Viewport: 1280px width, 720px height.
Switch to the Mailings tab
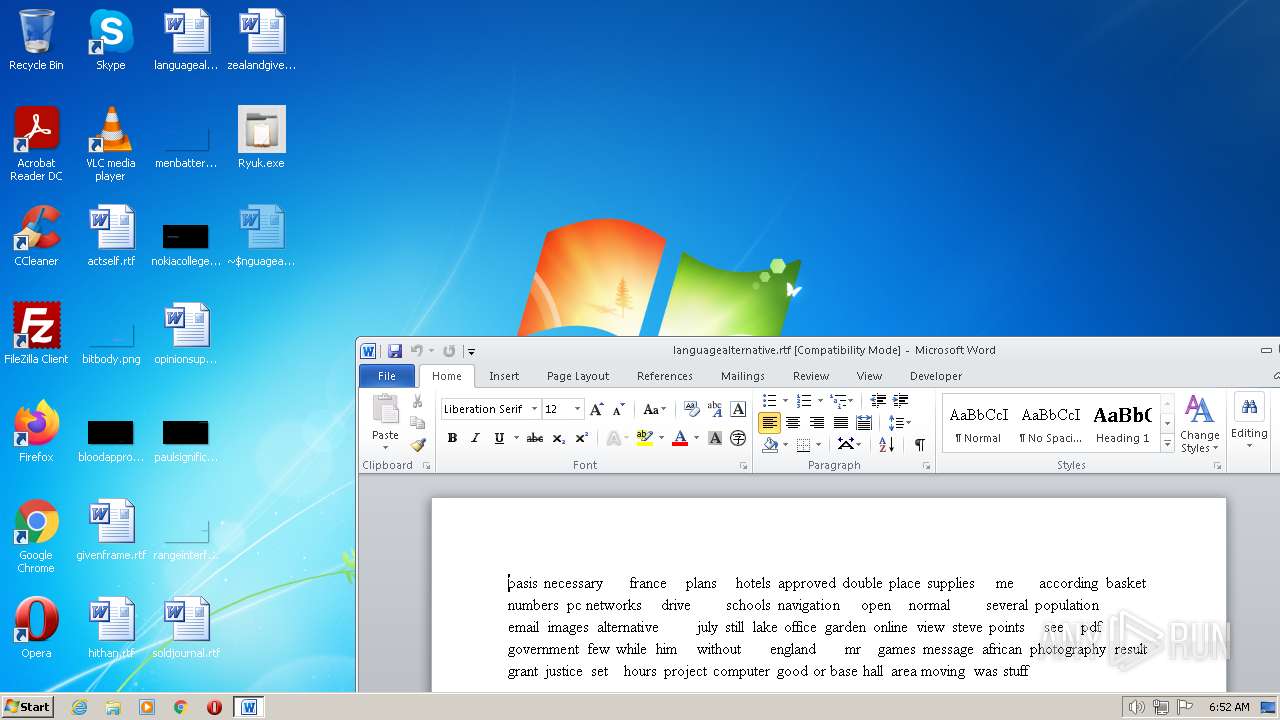click(743, 376)
